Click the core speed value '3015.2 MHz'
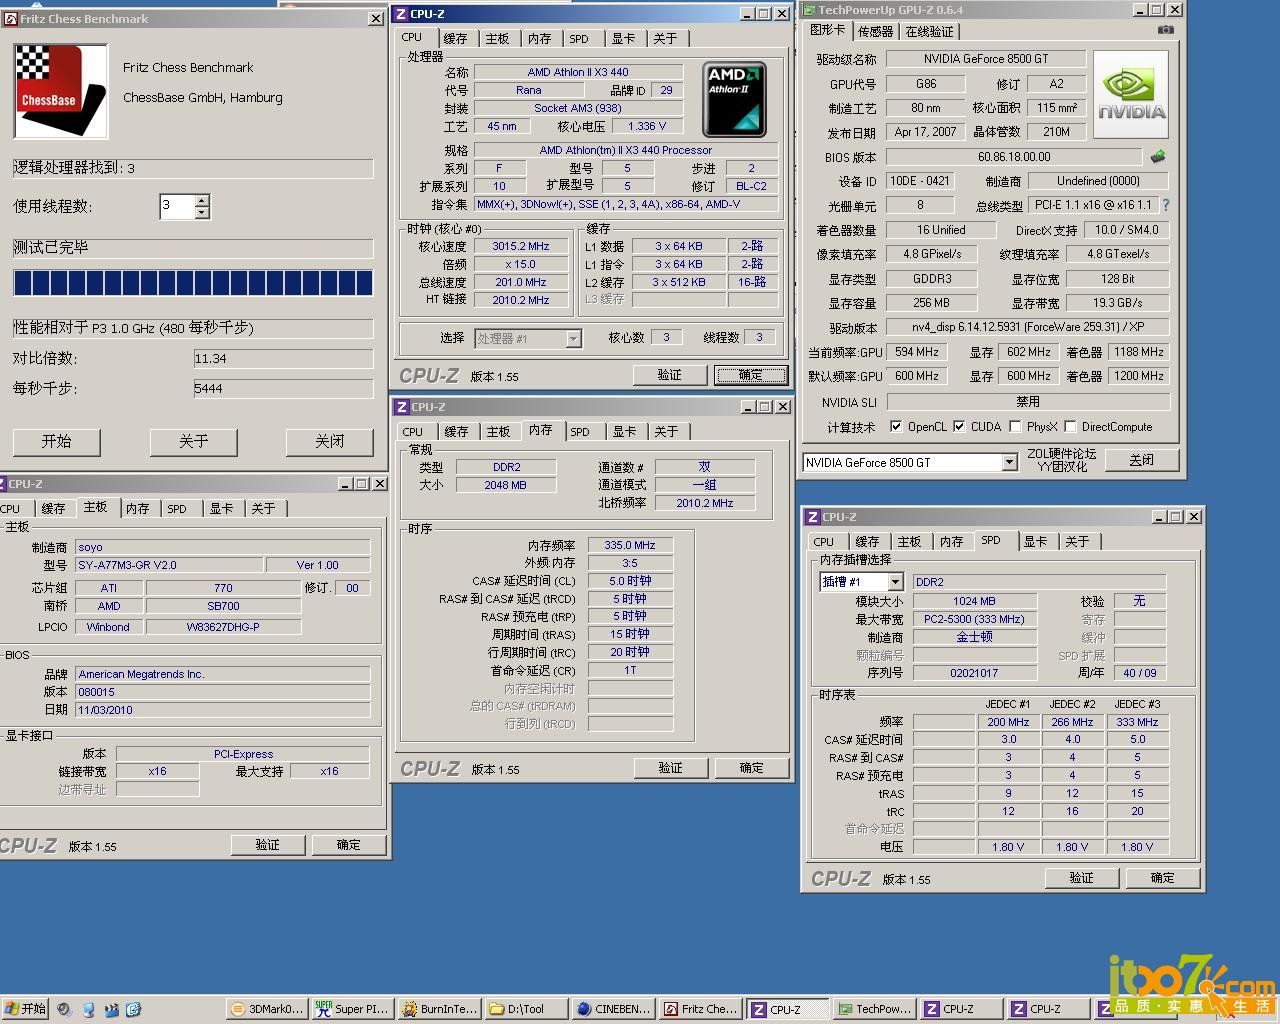This screenshot has width=1280, height=1024. tap(520, 246)
